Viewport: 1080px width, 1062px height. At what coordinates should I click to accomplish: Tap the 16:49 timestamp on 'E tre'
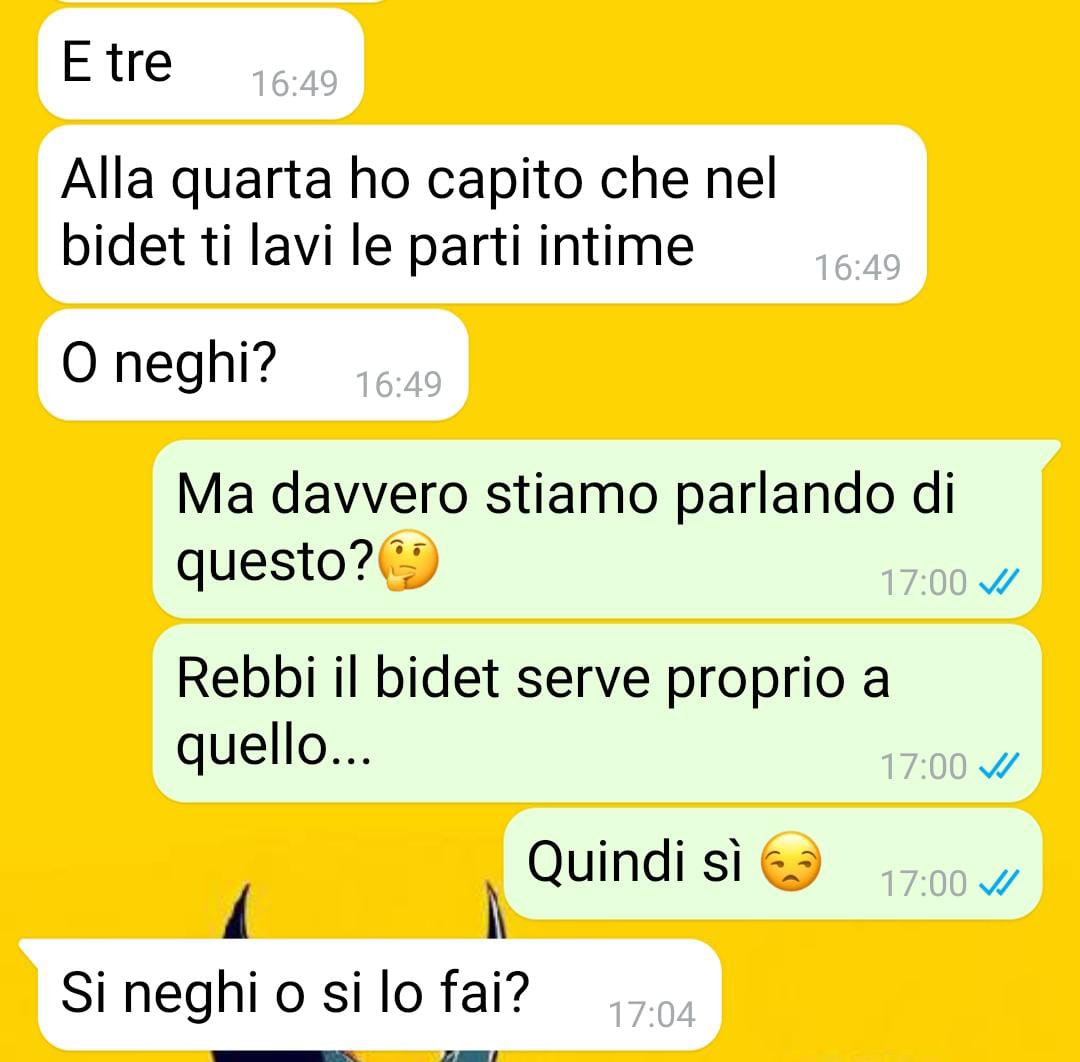295,84
